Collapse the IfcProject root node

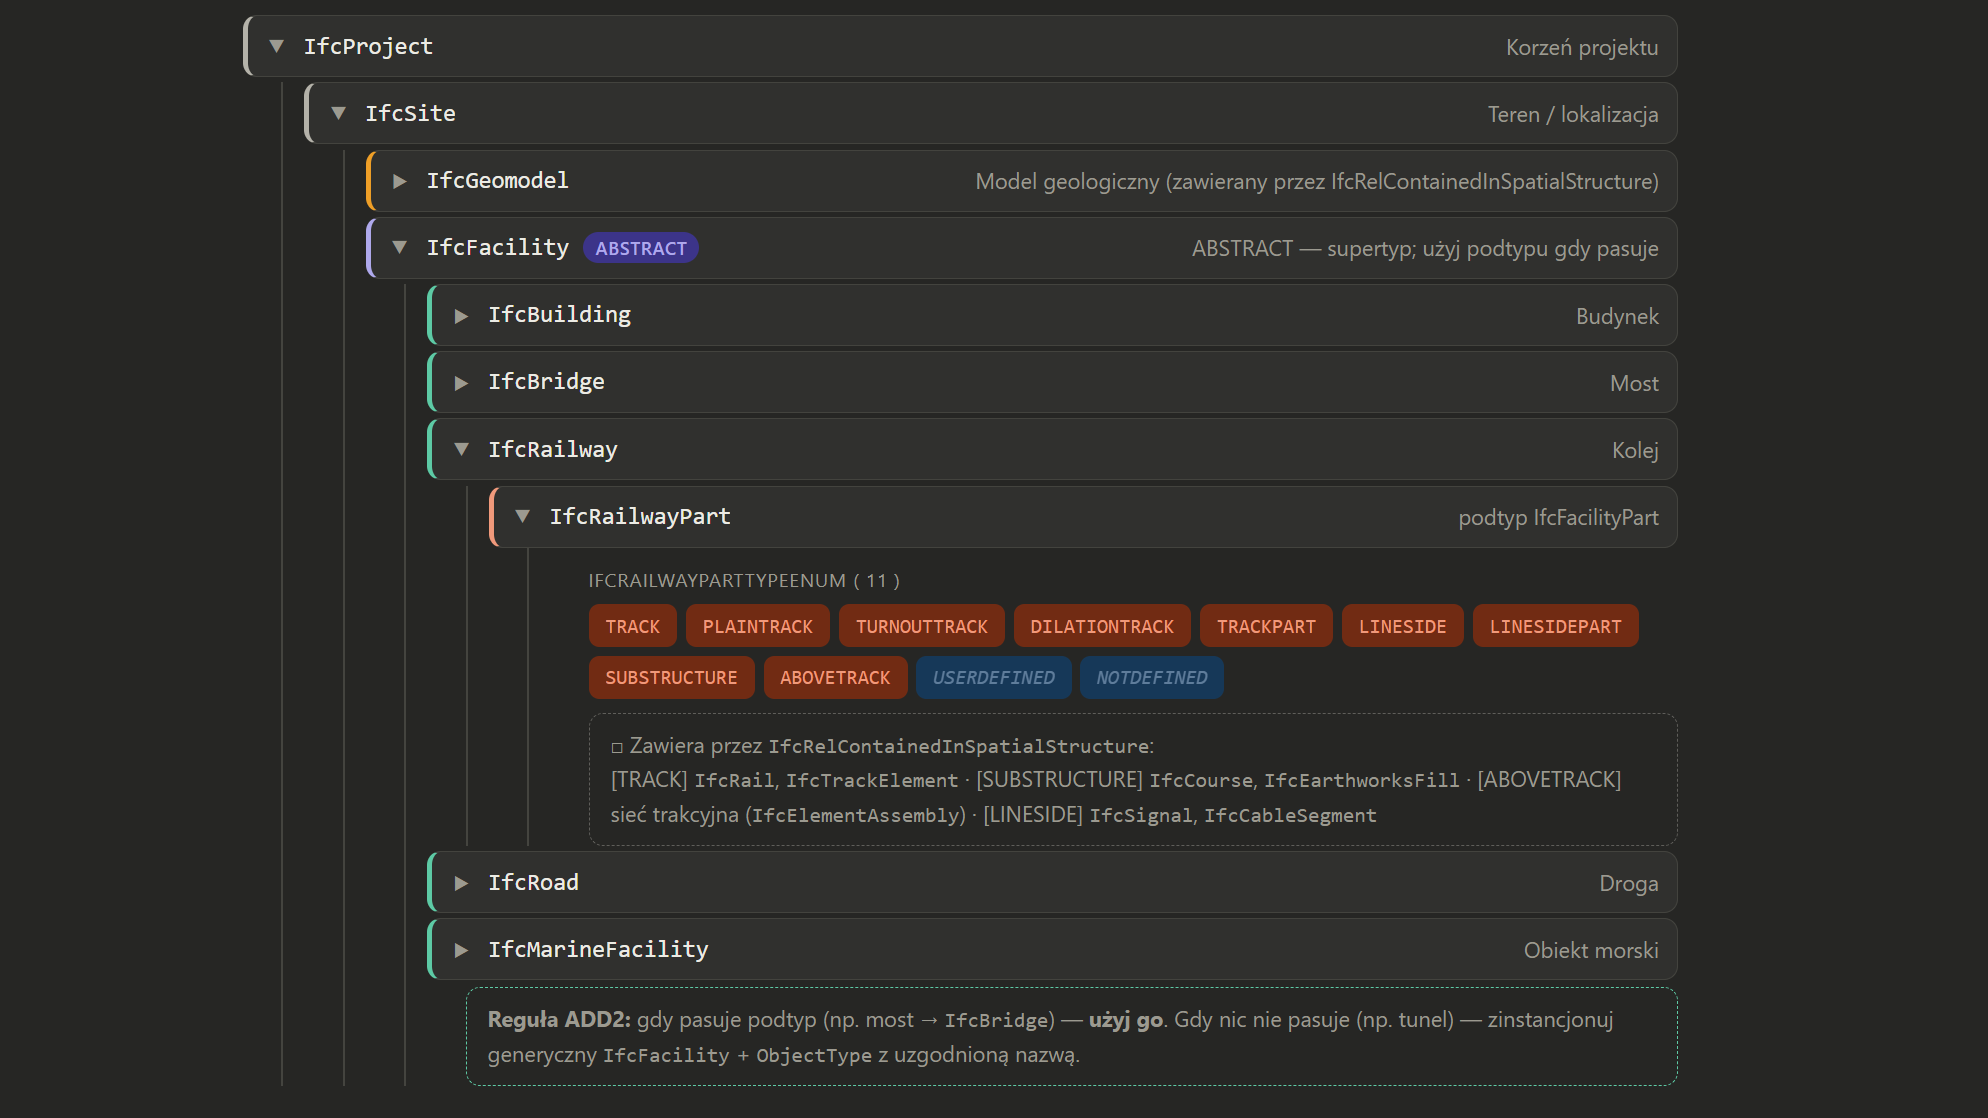(x=277, y=46)
